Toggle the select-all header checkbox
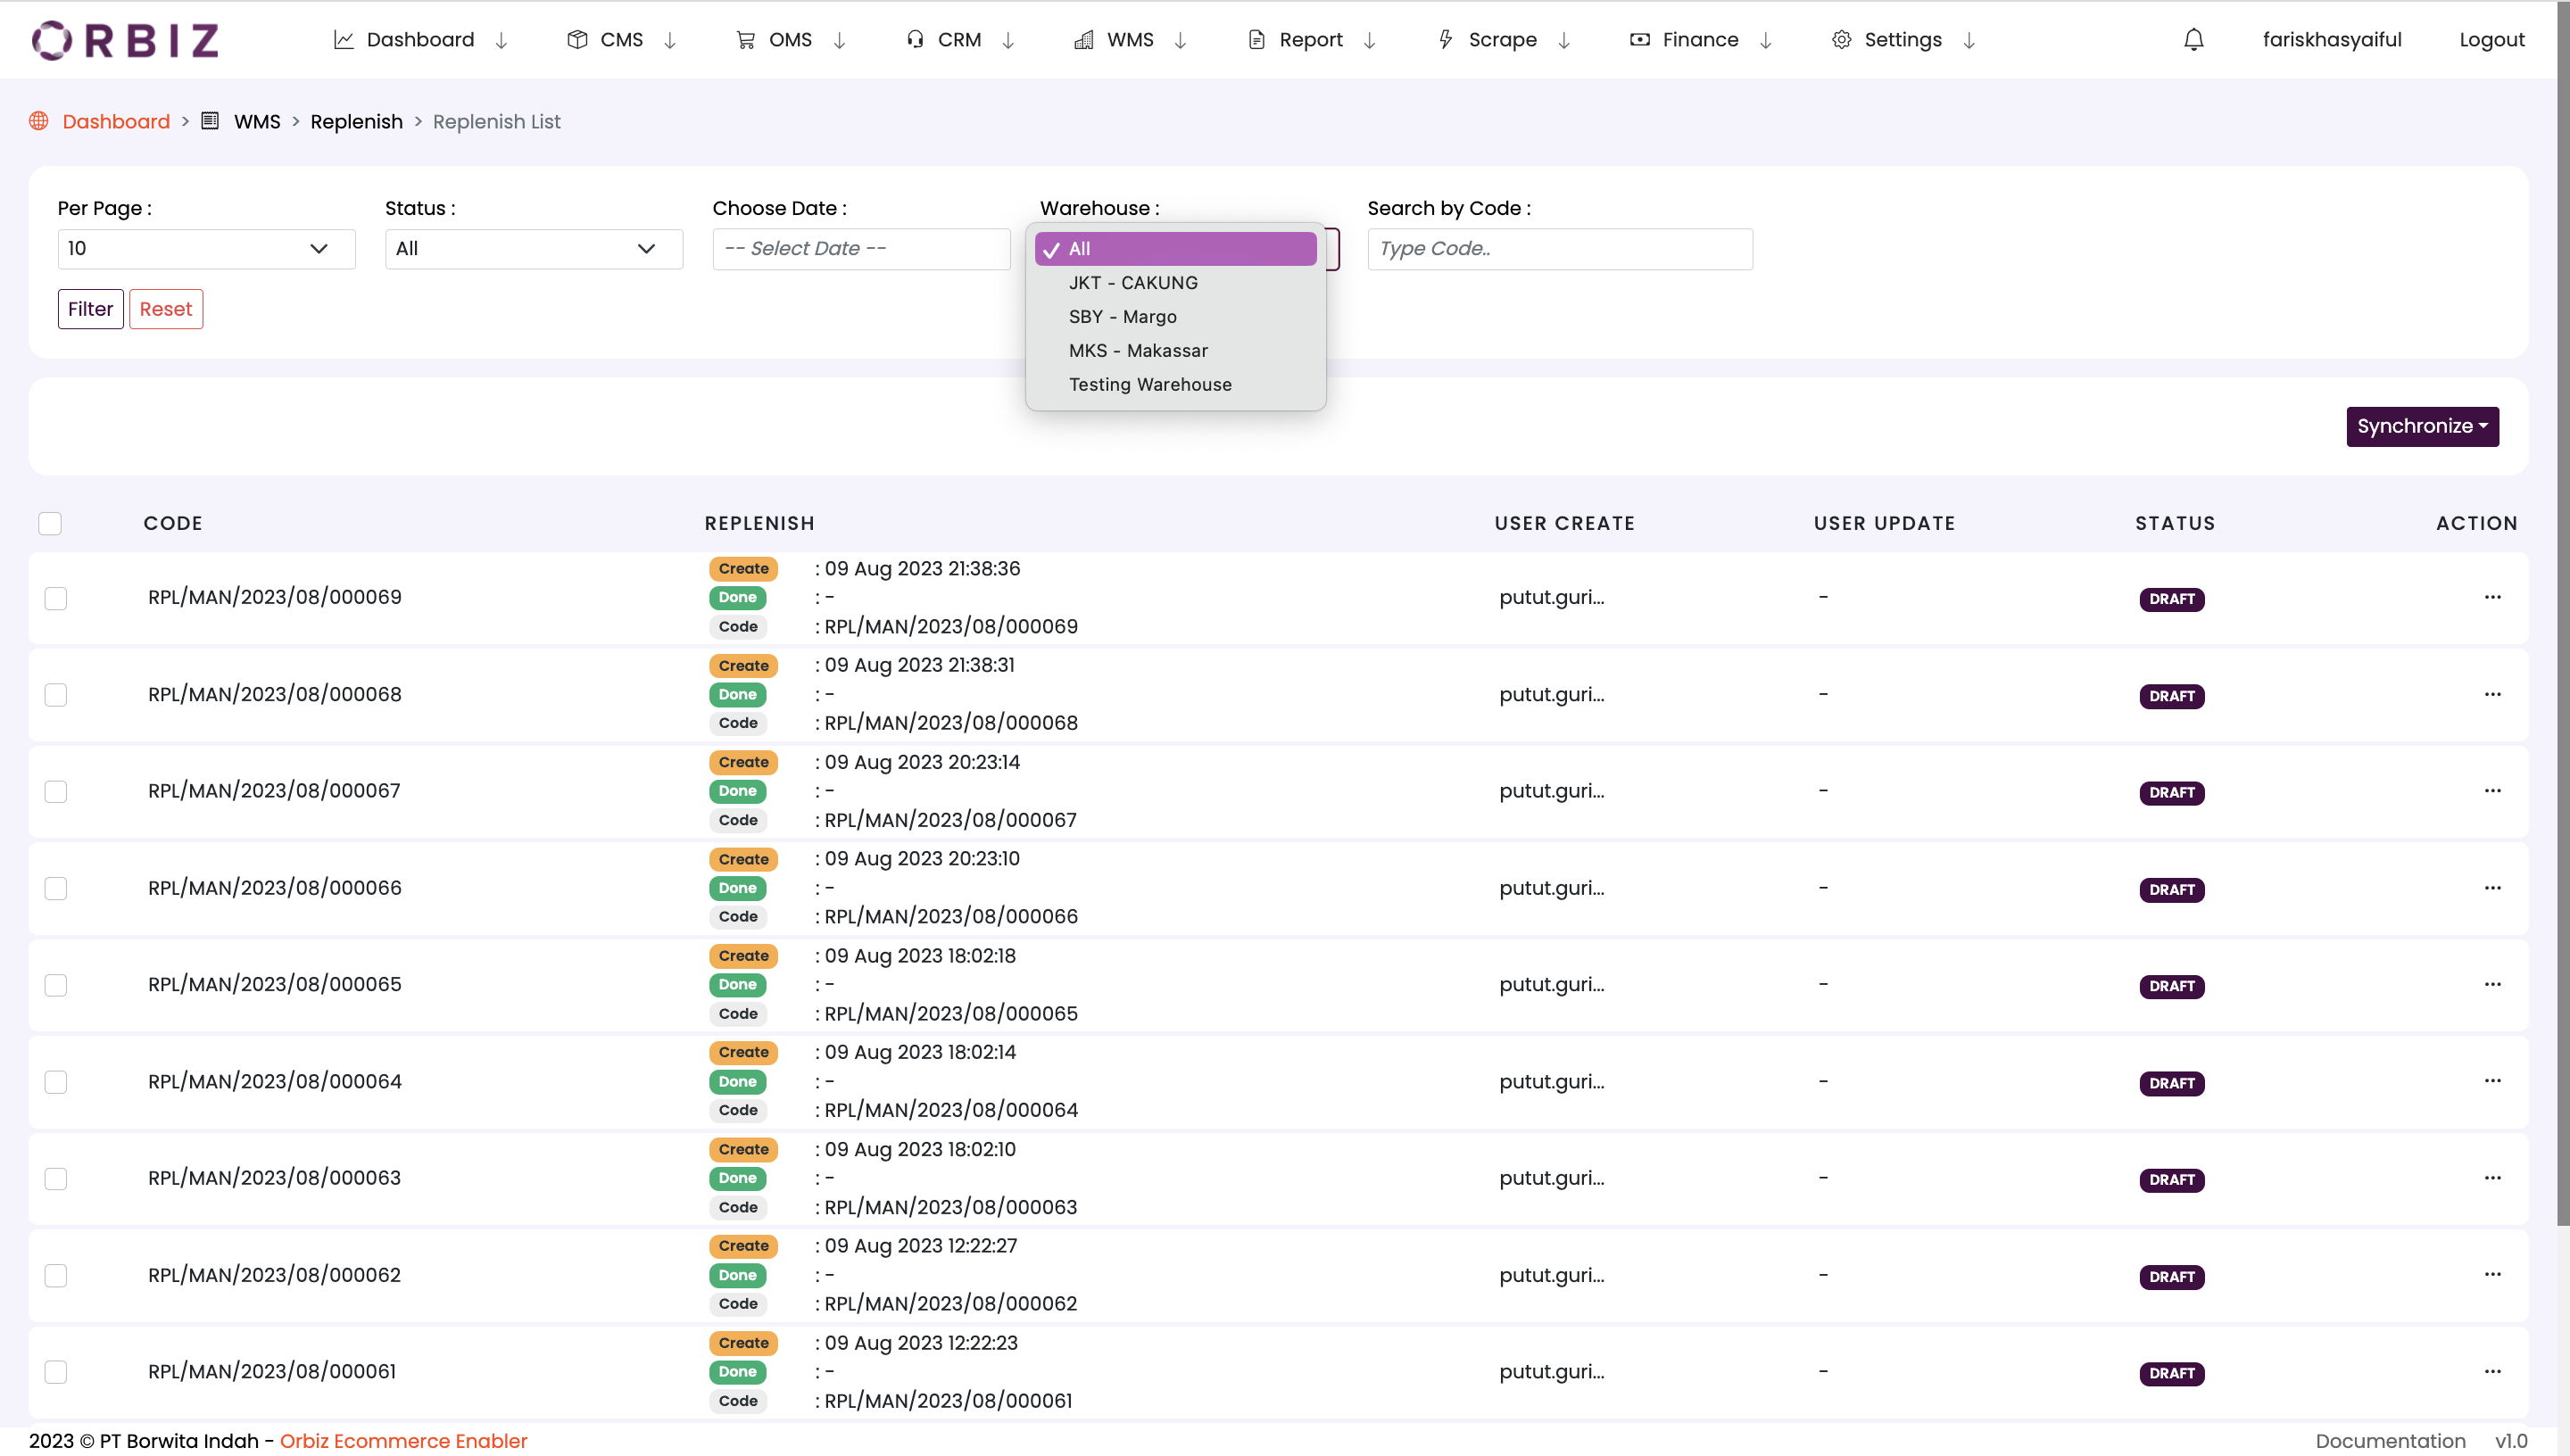 coord(50,523)
